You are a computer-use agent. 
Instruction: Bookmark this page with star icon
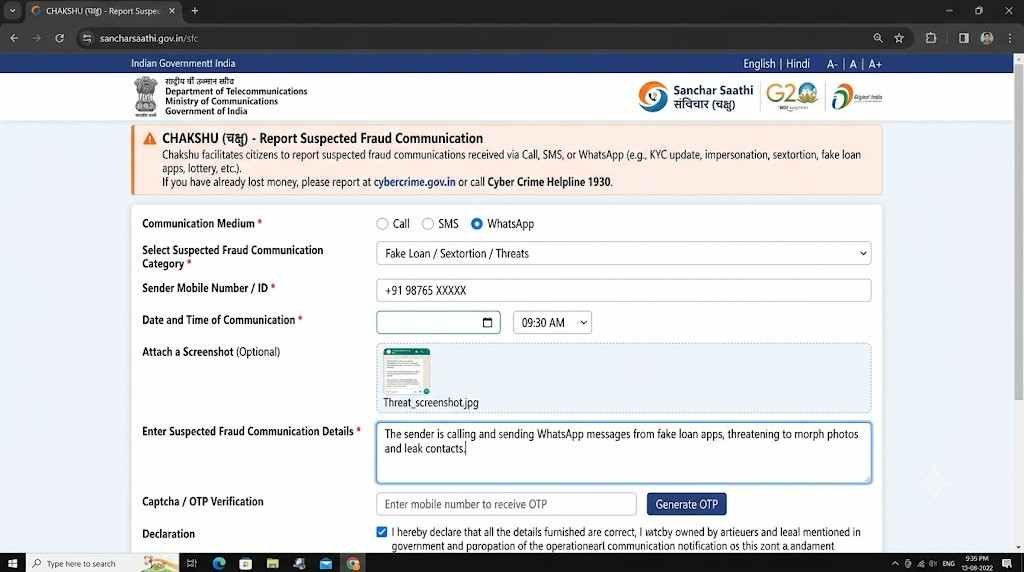[x=899, y=39]
